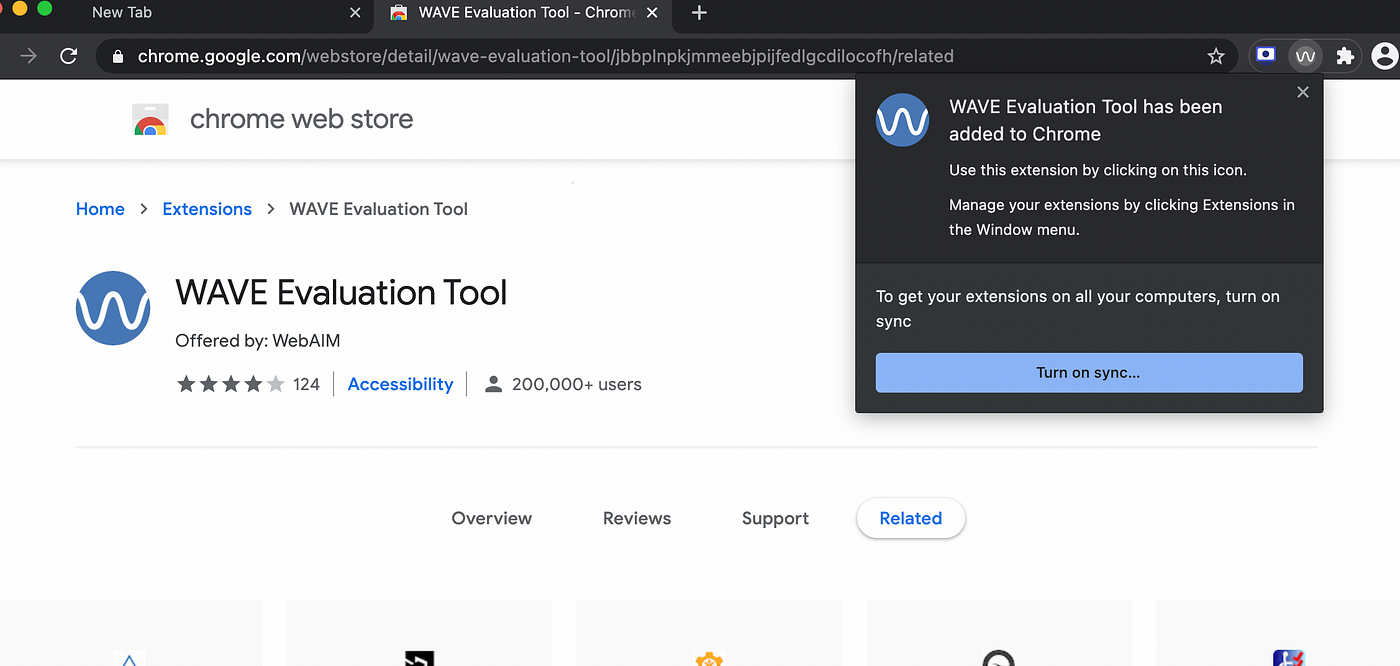Viewport: 1400px width, 666px height.
Task: Bookmark this page with the star icon
Action: 1216,56
